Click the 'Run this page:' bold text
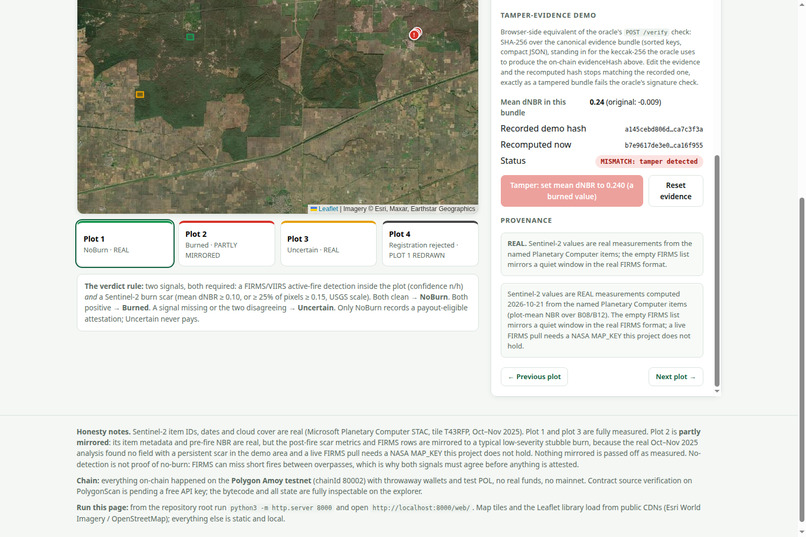This screenshot has width=806, height=537. coord(102,507)
